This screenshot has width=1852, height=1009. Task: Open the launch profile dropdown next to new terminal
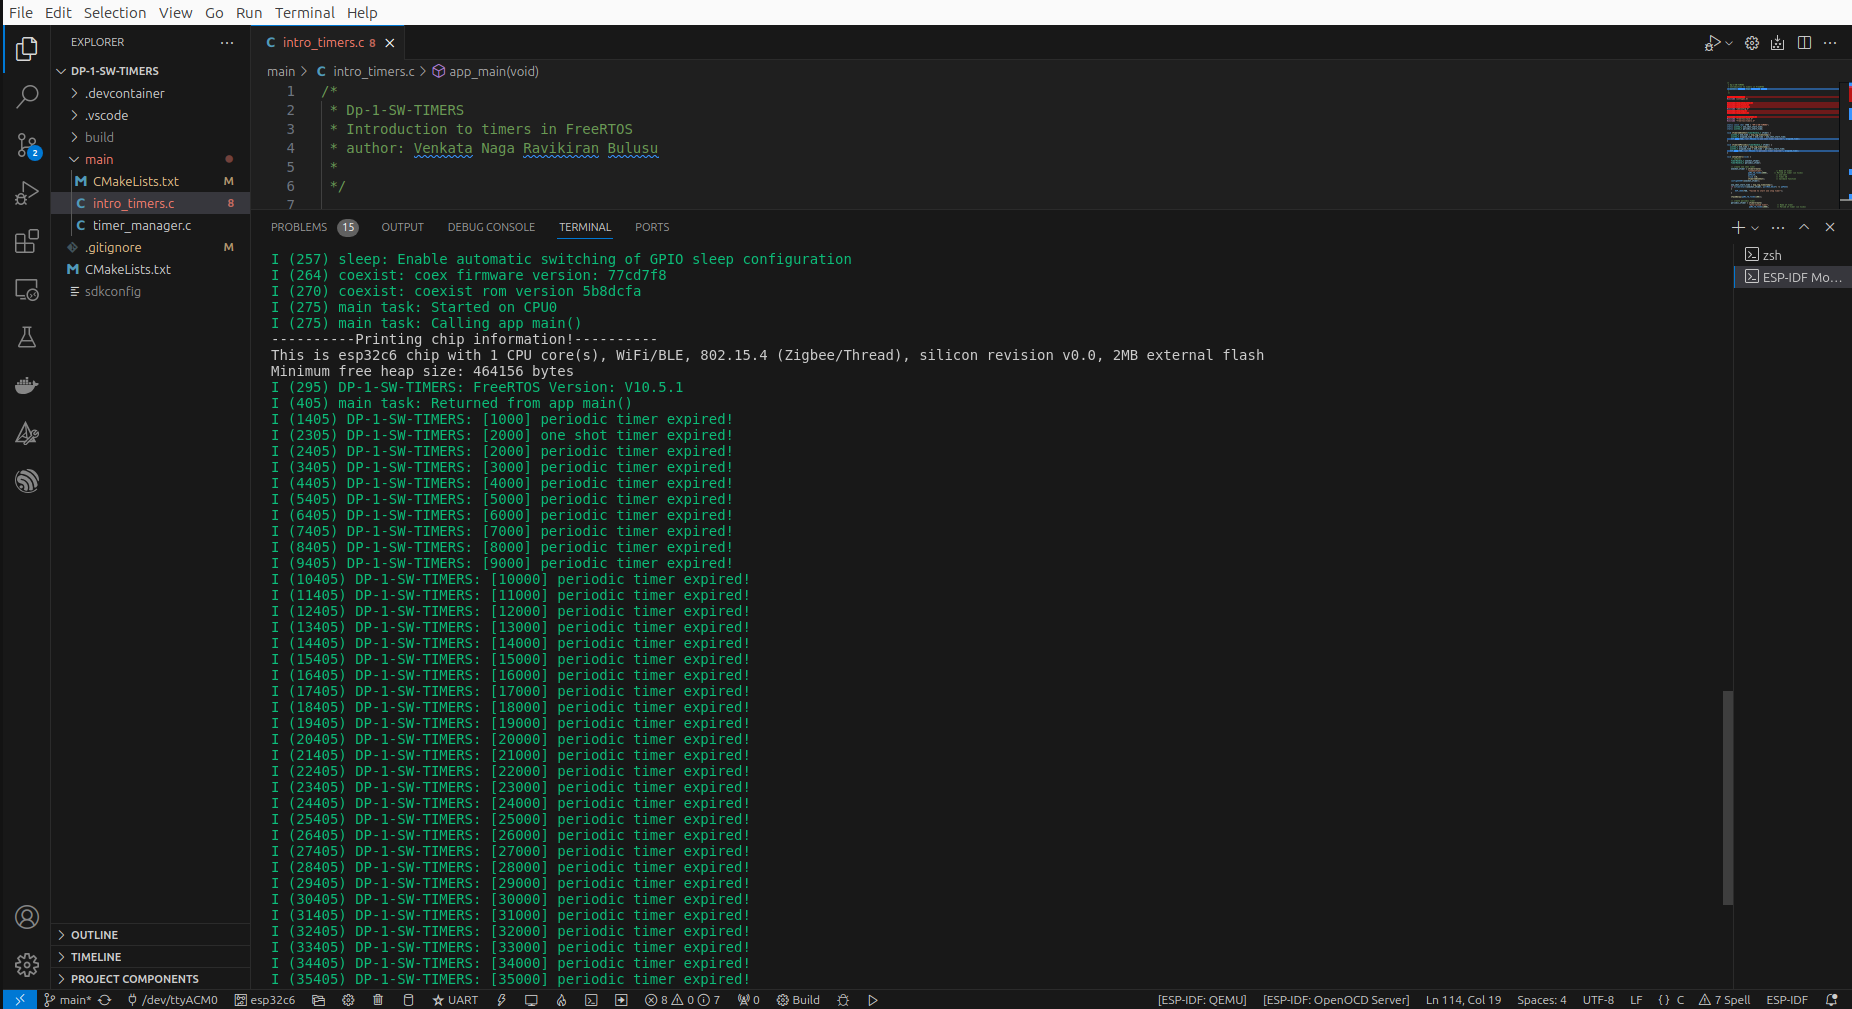(x=1755, y=228)
